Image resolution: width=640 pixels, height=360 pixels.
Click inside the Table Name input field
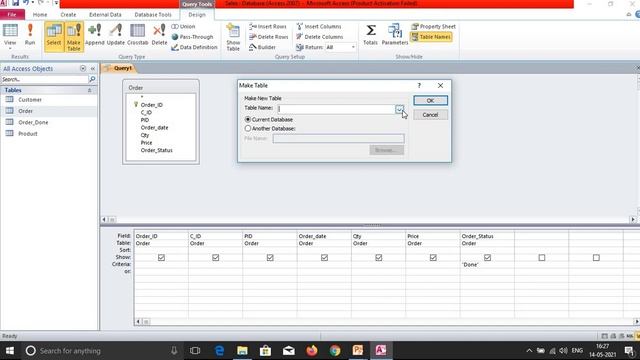point(336,109)
